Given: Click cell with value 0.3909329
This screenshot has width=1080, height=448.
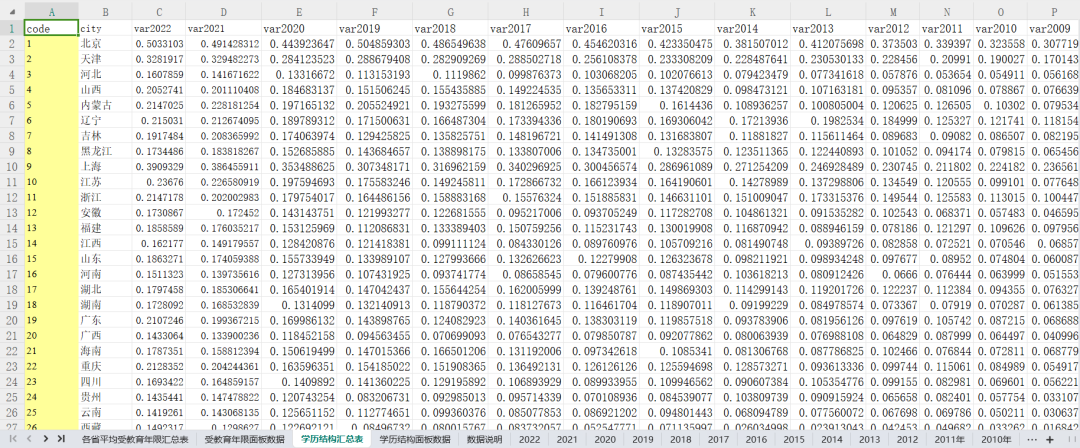Looking at the screenshot, I should pos(159,165).
